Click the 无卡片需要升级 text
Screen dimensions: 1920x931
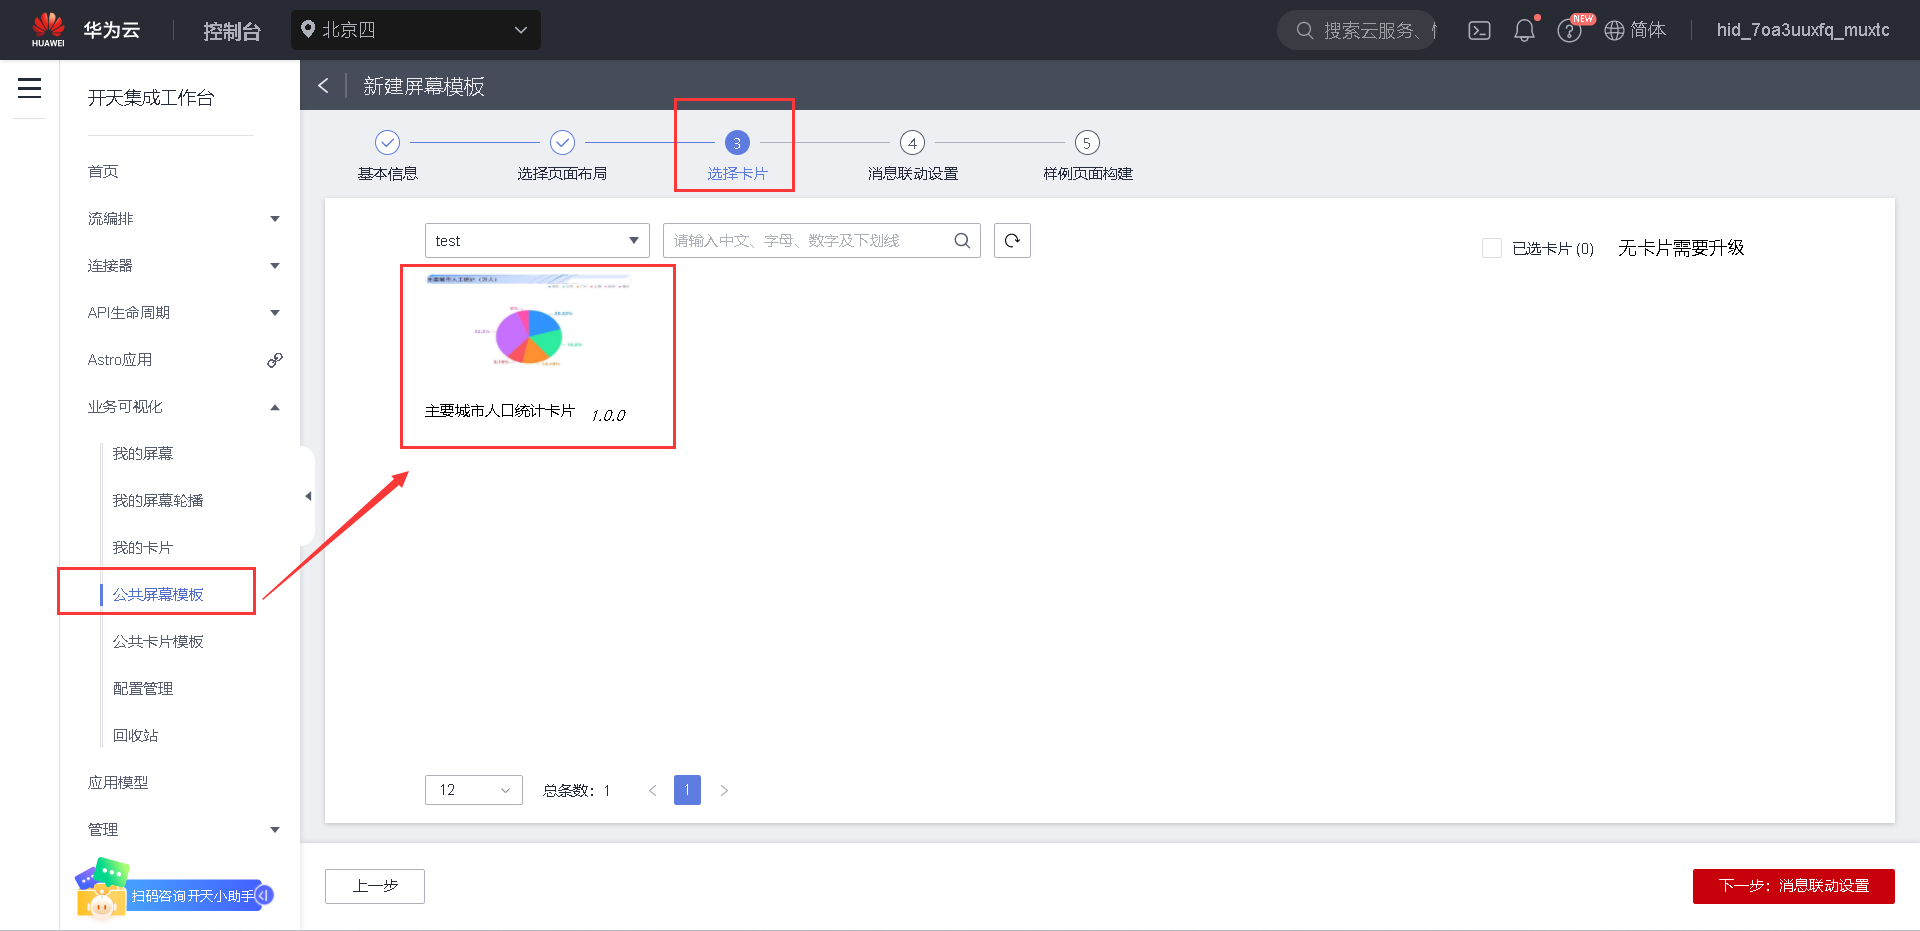pyautogui.click(x=1681, y=248)
